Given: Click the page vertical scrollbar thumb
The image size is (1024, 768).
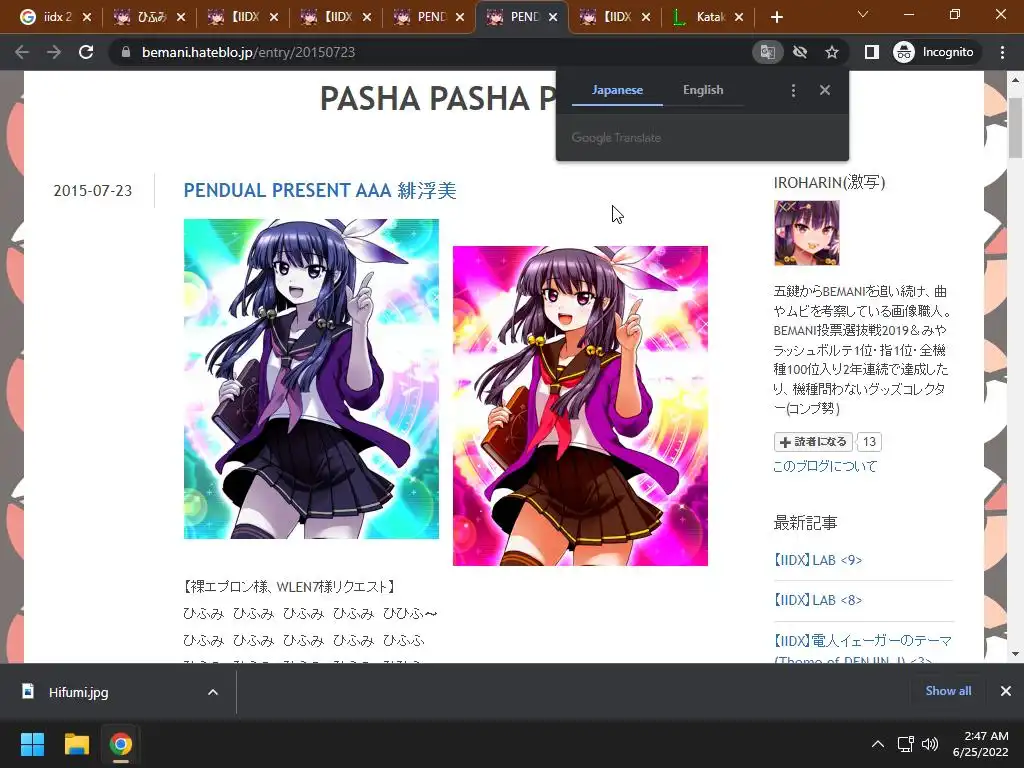Looking at the screenshot, I should (x=1015, y=127).
